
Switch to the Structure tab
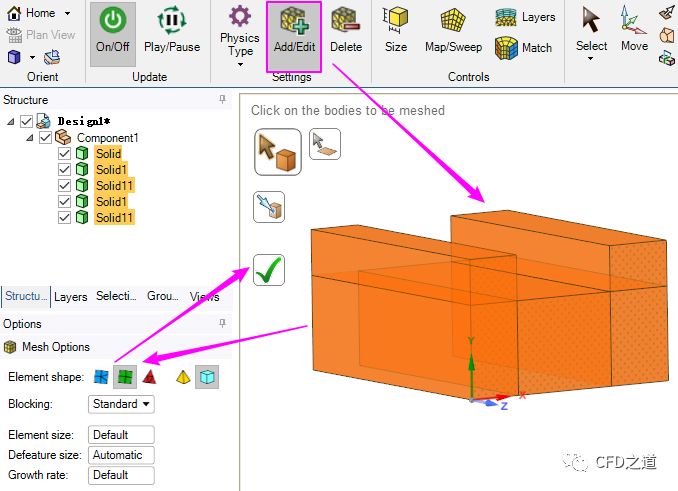tap(26, 297)
